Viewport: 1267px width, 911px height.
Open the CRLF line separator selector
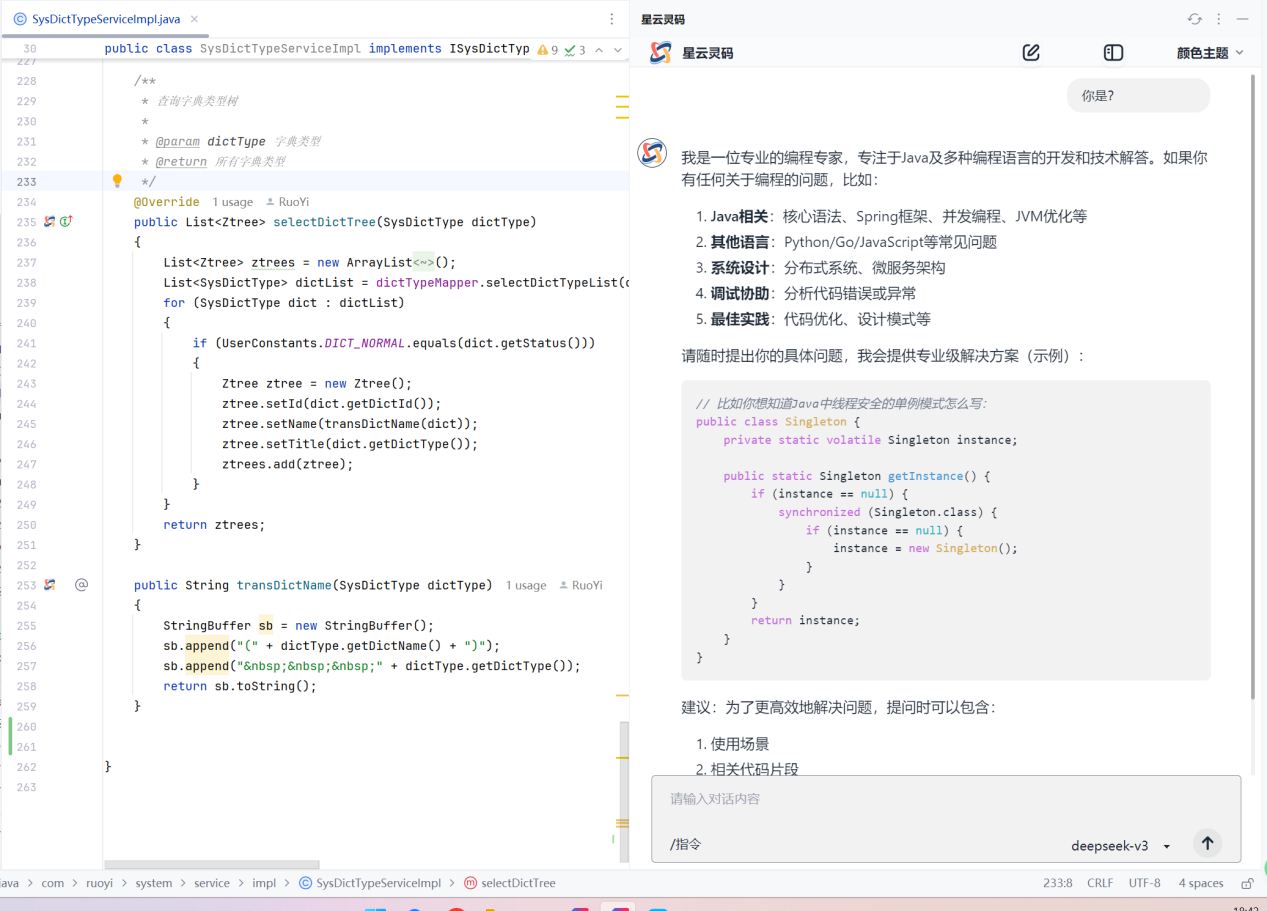click(x=1100, y=883)
